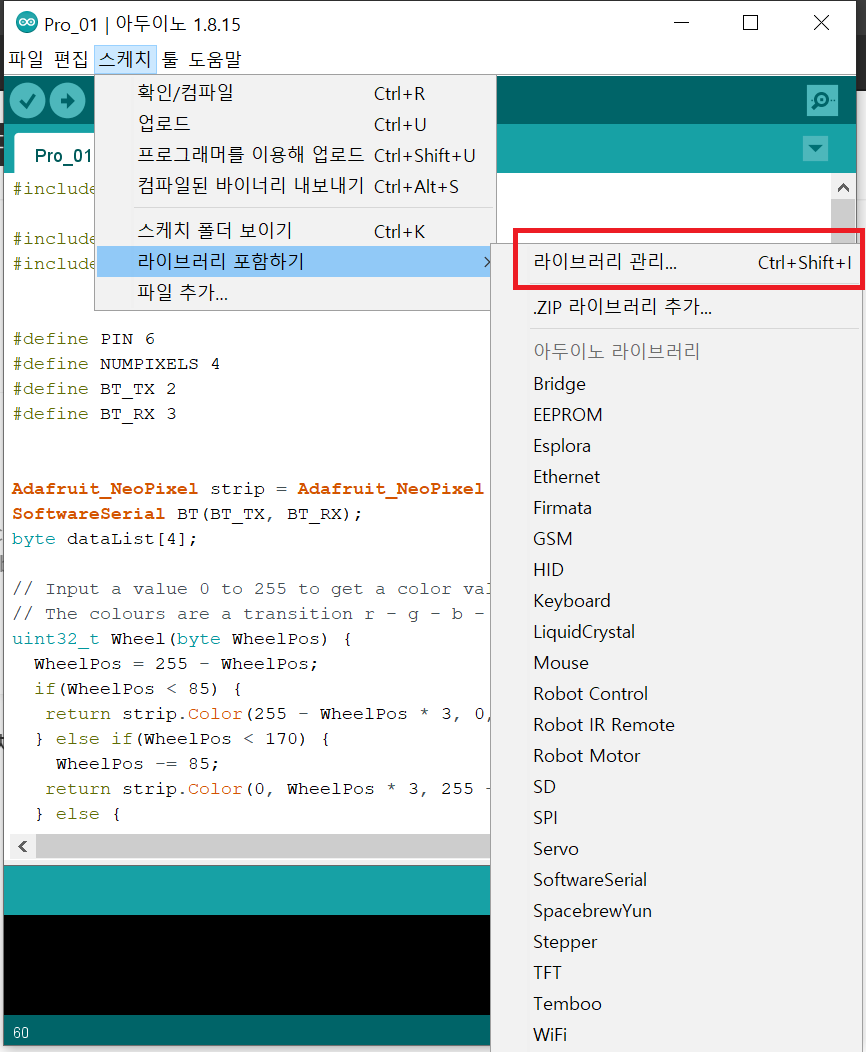Select 확인/컴파일 menu entry
Image resolution: width=866 pixels, height=1052 pixels.
295,93
